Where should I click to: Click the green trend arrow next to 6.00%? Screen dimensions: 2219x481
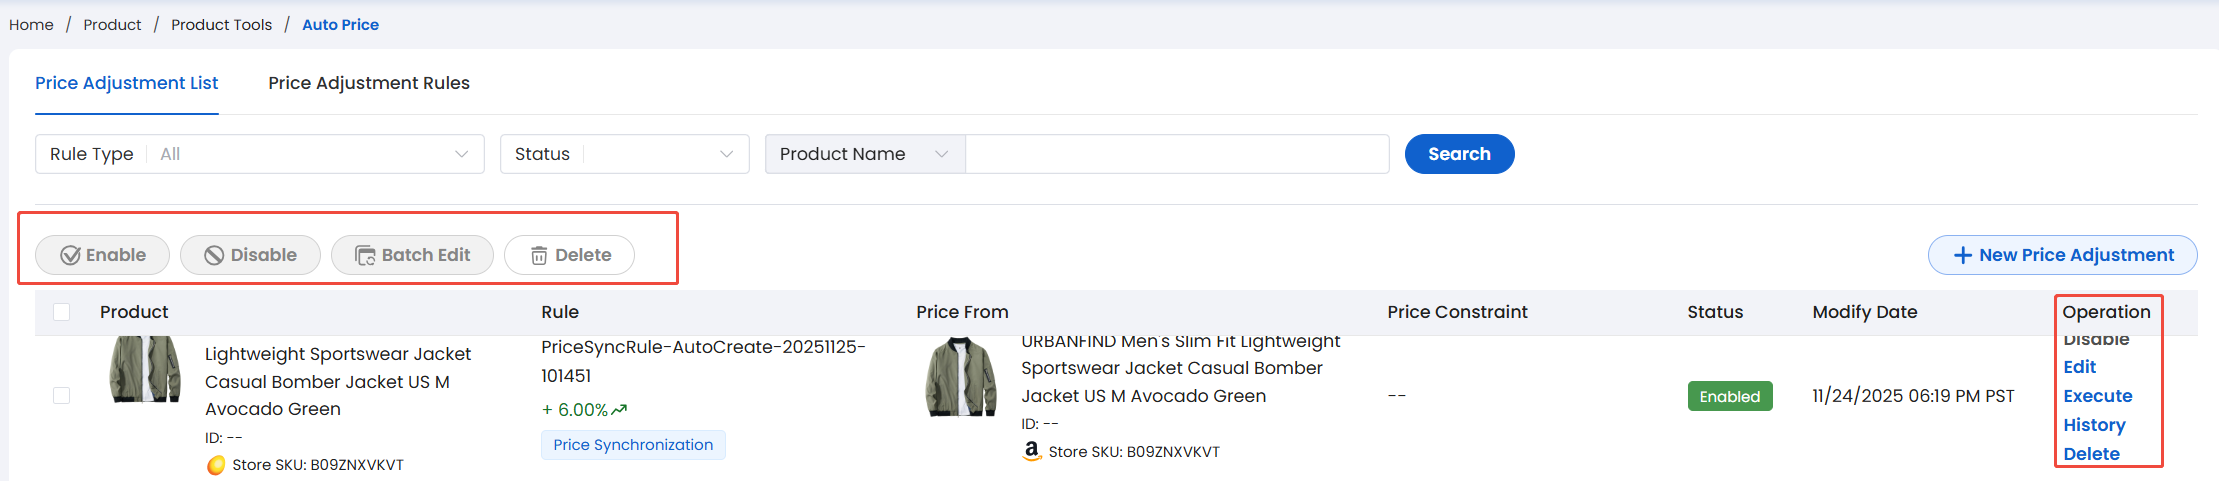coord(619,410)
